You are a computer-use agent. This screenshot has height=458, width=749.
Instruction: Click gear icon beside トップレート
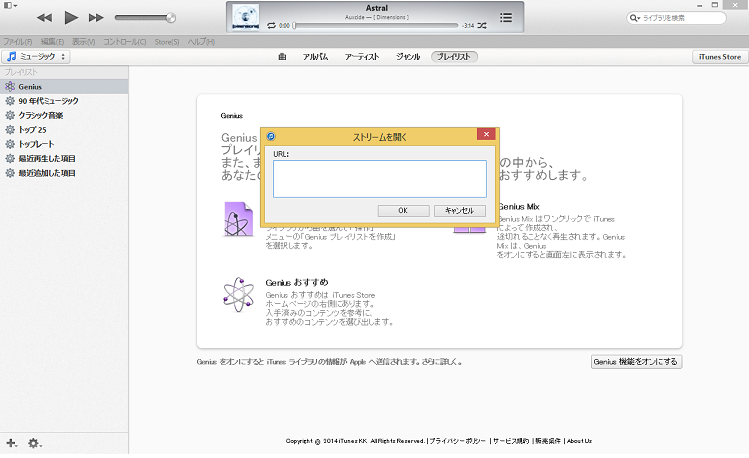(x=10, y=144)
